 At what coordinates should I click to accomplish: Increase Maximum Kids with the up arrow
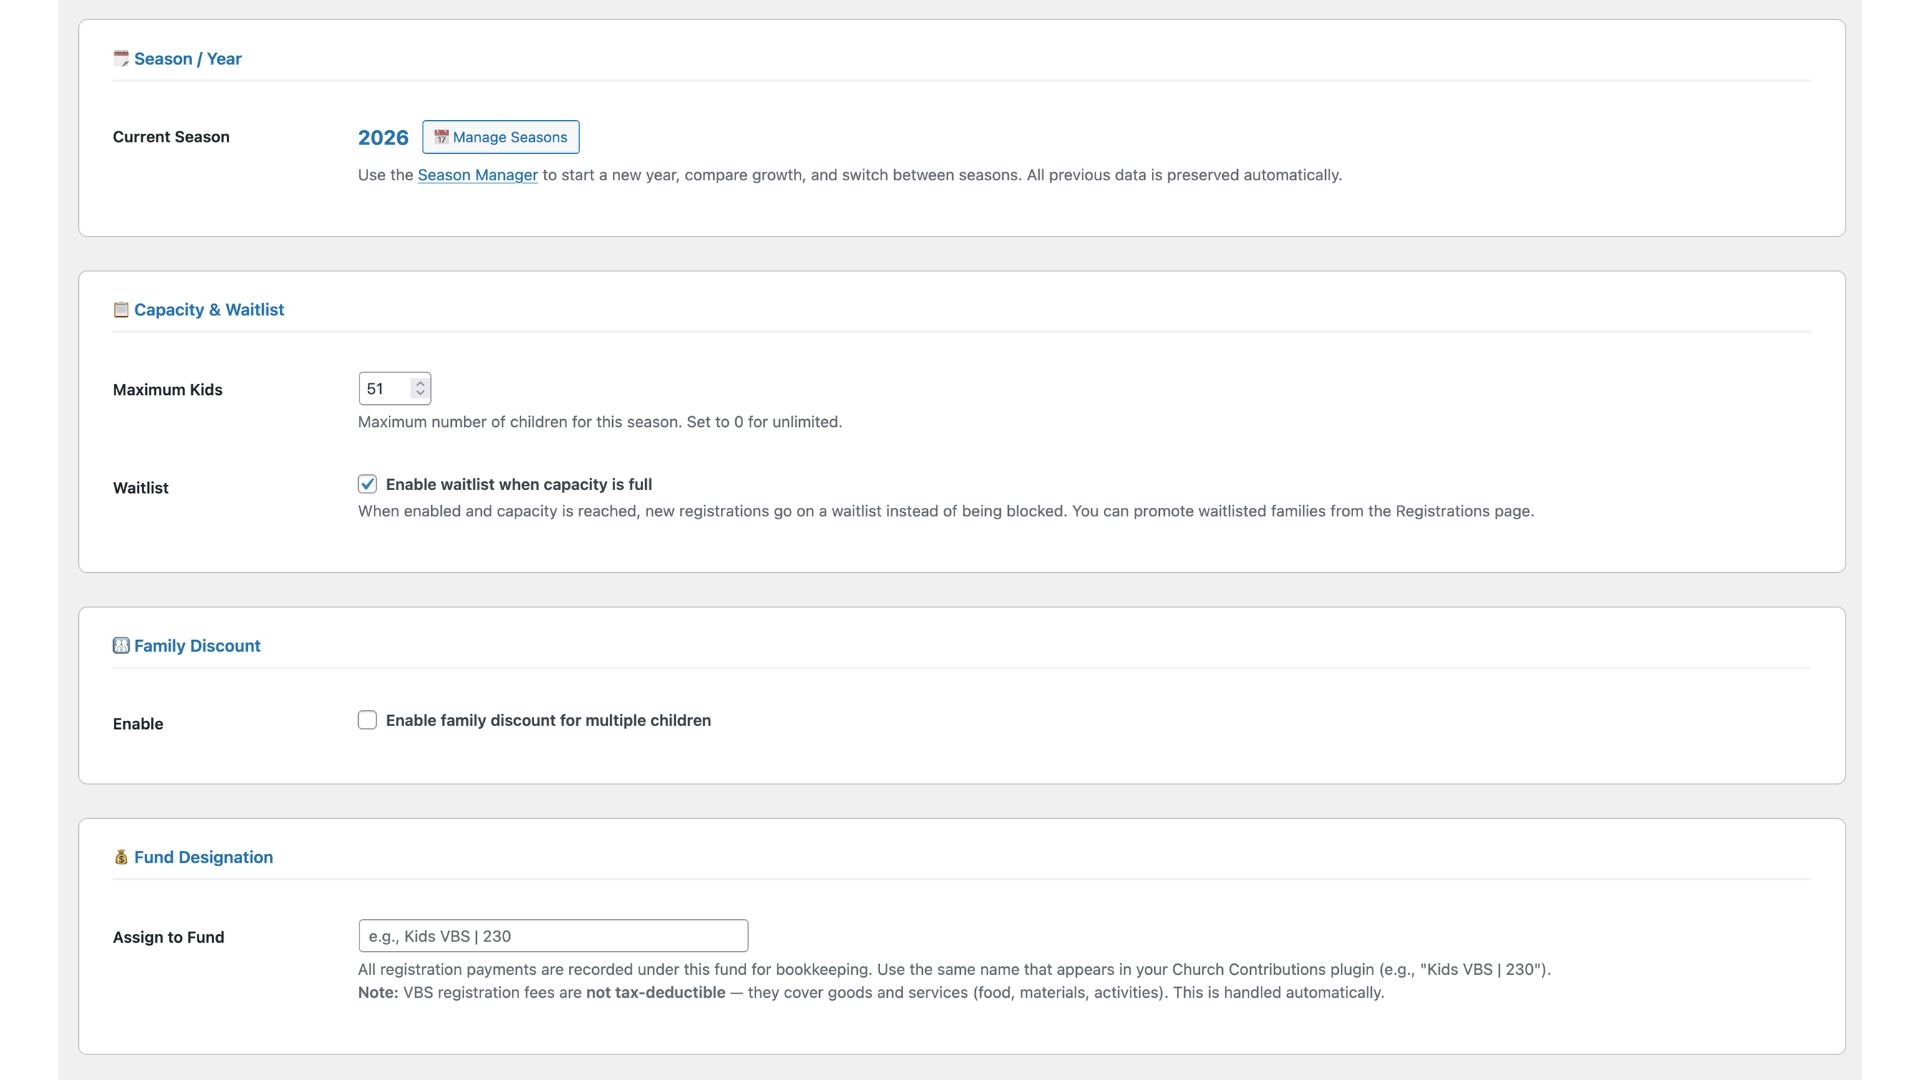tap(420, 382)
